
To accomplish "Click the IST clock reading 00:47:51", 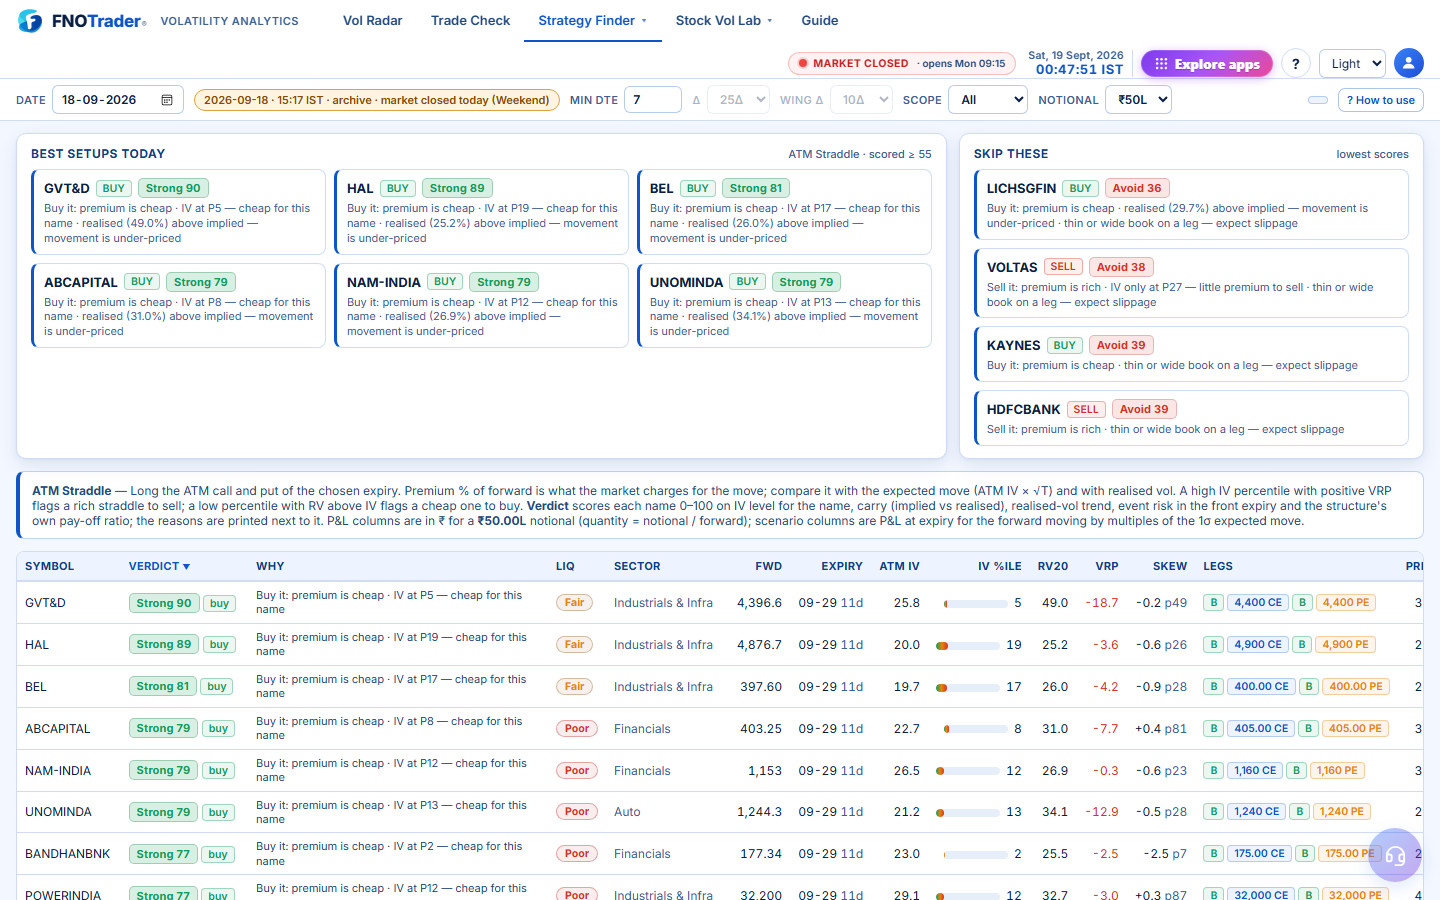I will tap(1079, 70).
